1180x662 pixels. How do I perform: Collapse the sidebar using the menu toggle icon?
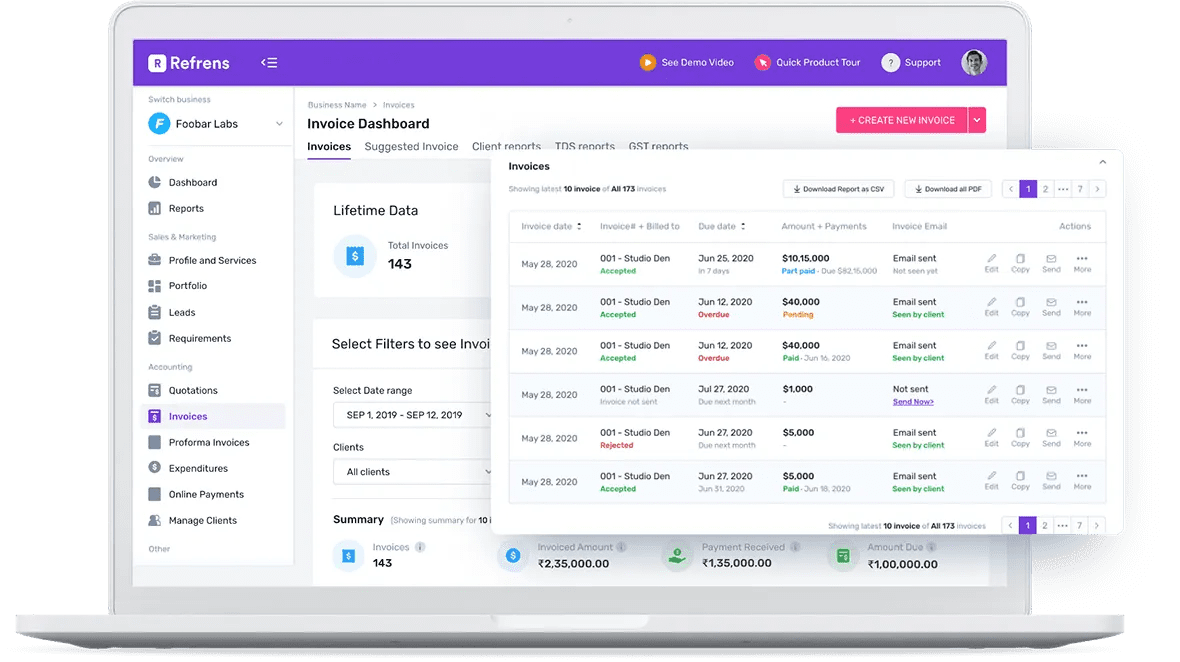pos(269,63)
